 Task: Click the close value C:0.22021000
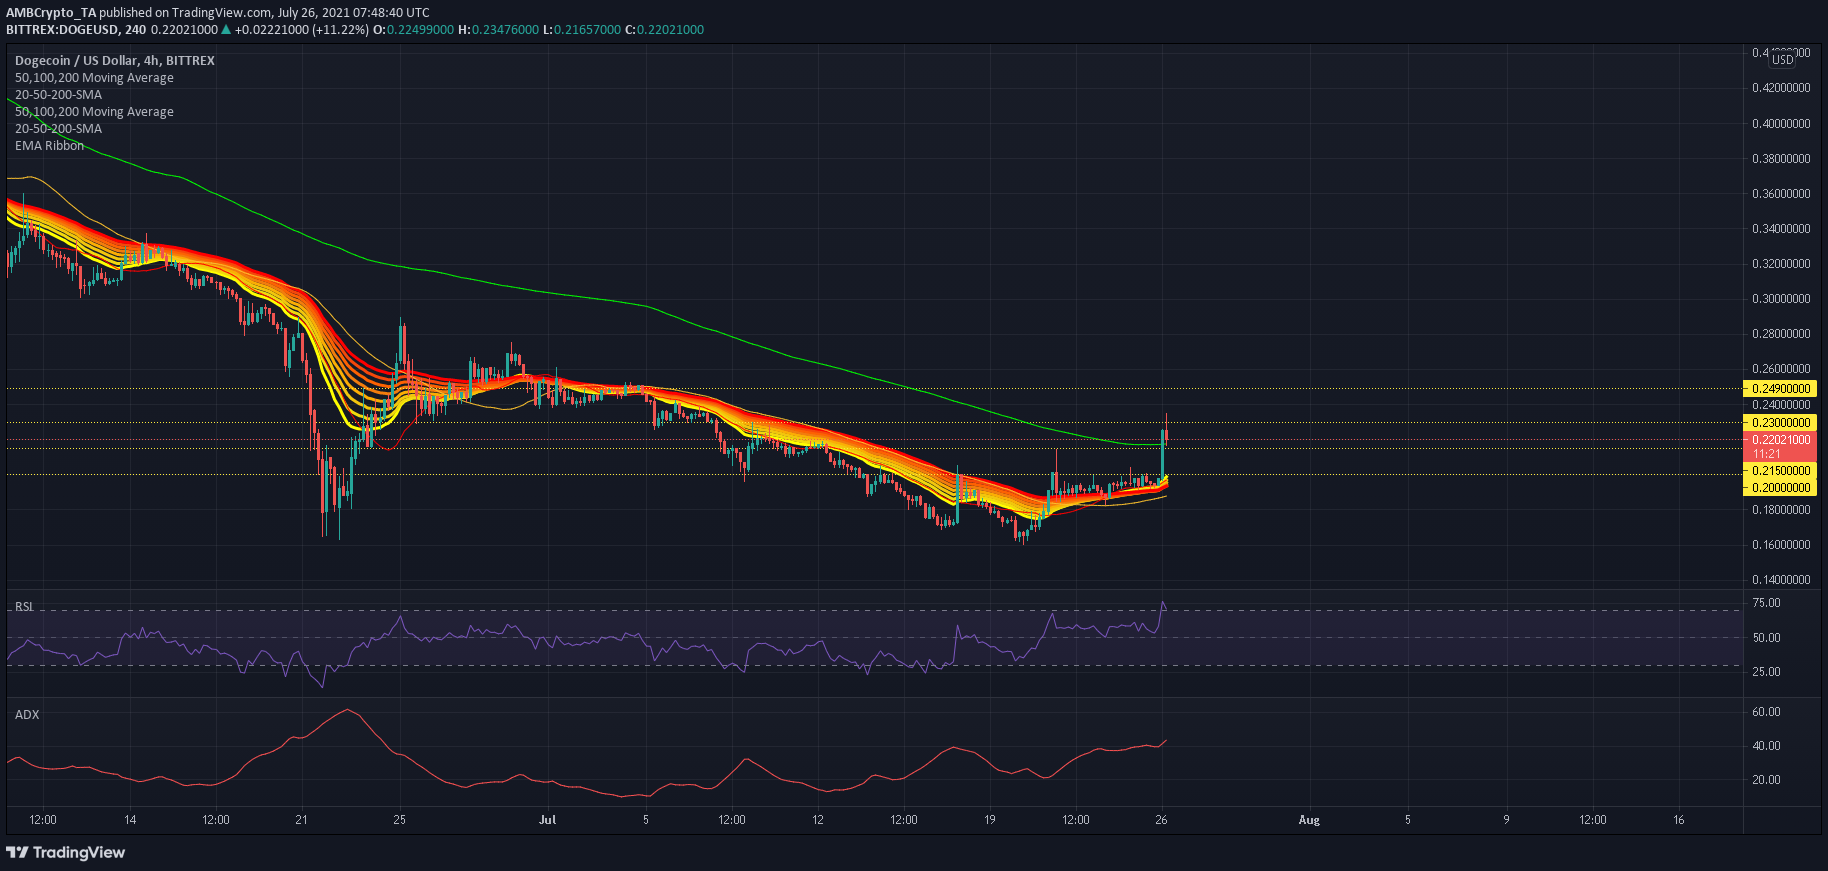(x=664, y=30)
